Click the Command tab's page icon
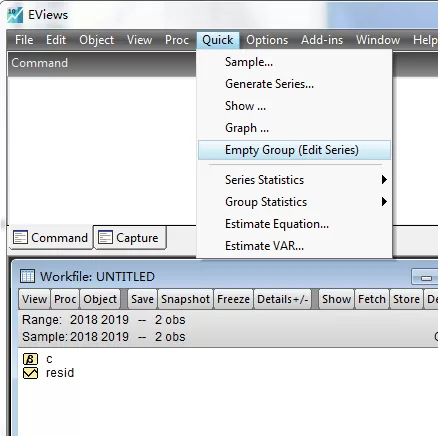This screenshot has width=438, height=436. coord(20,238)
